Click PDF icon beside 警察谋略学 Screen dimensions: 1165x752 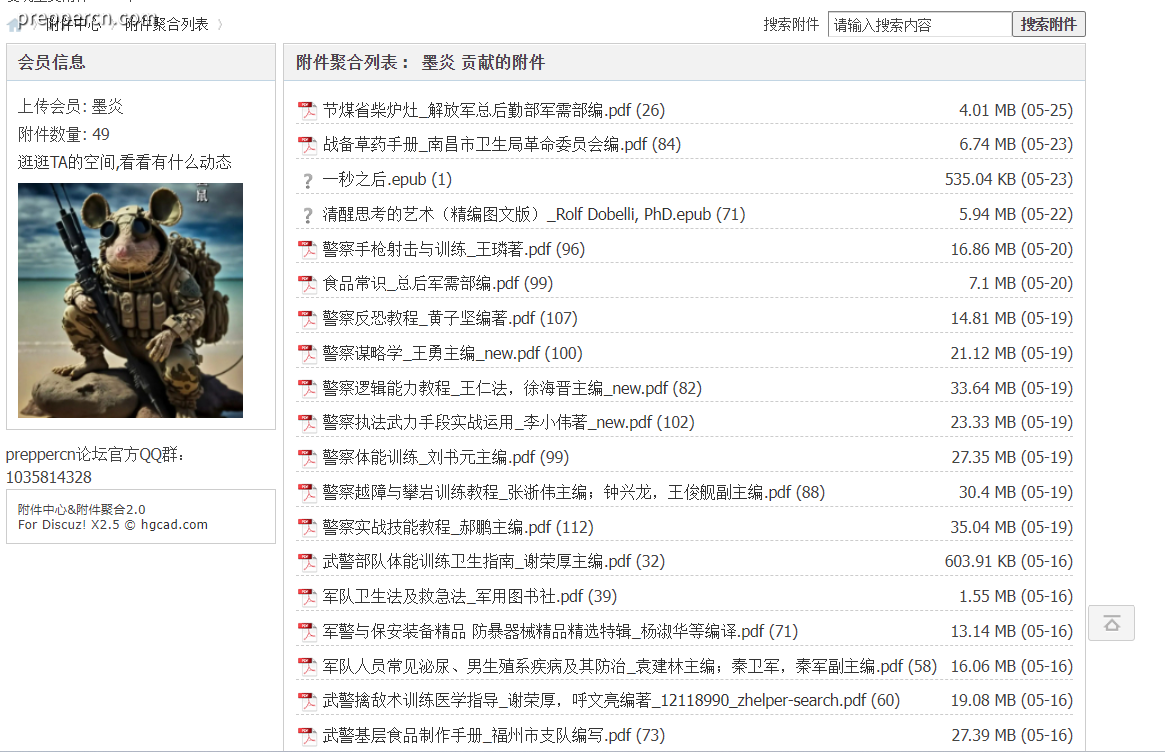tap(307, 354)
